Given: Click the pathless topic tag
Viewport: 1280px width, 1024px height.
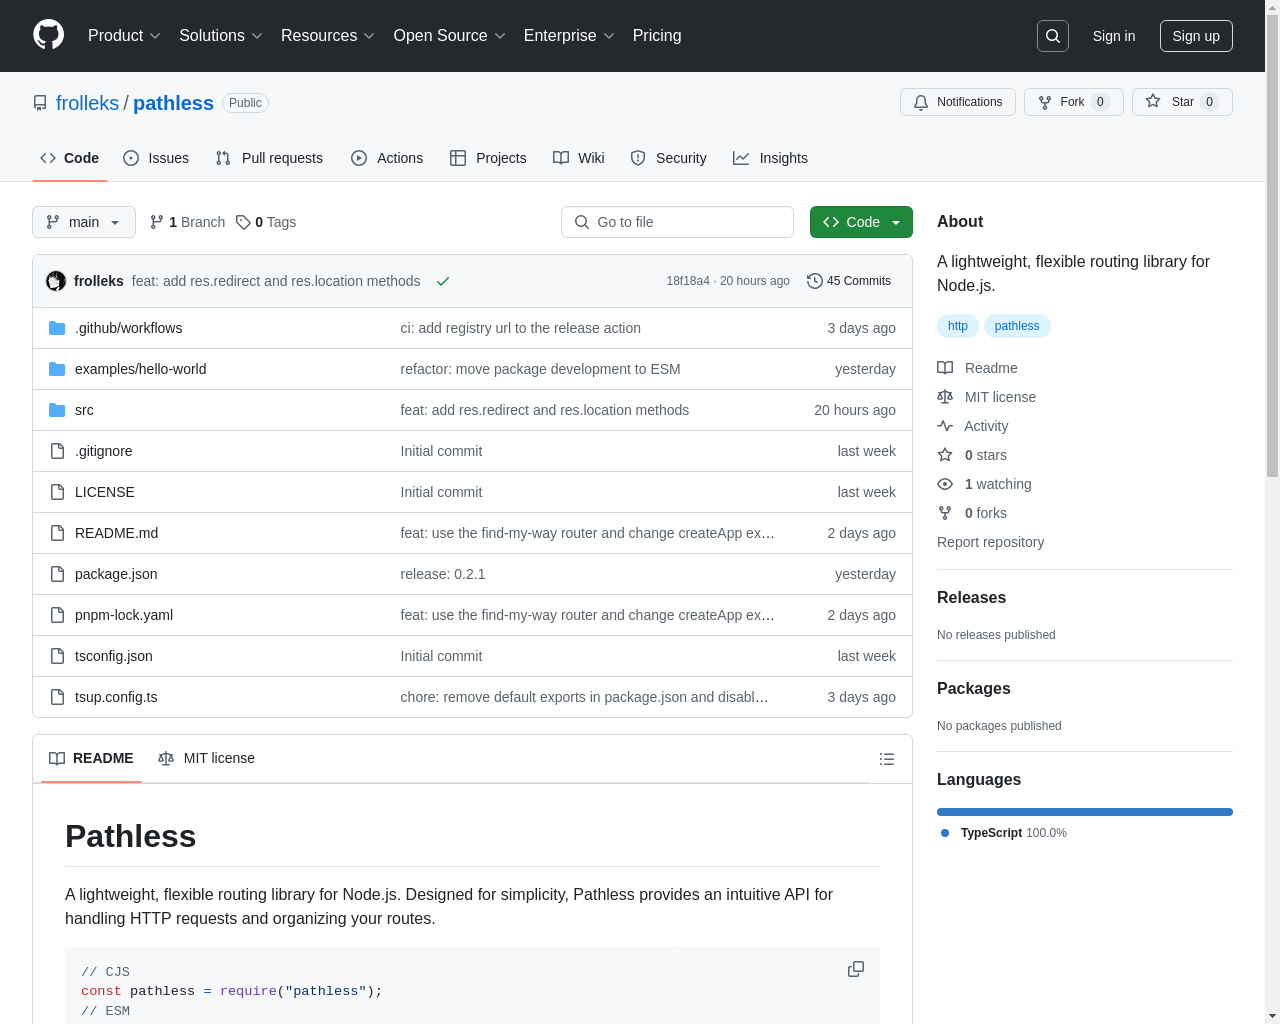Looking at the screenshot, I should [x=1017, y=326].
